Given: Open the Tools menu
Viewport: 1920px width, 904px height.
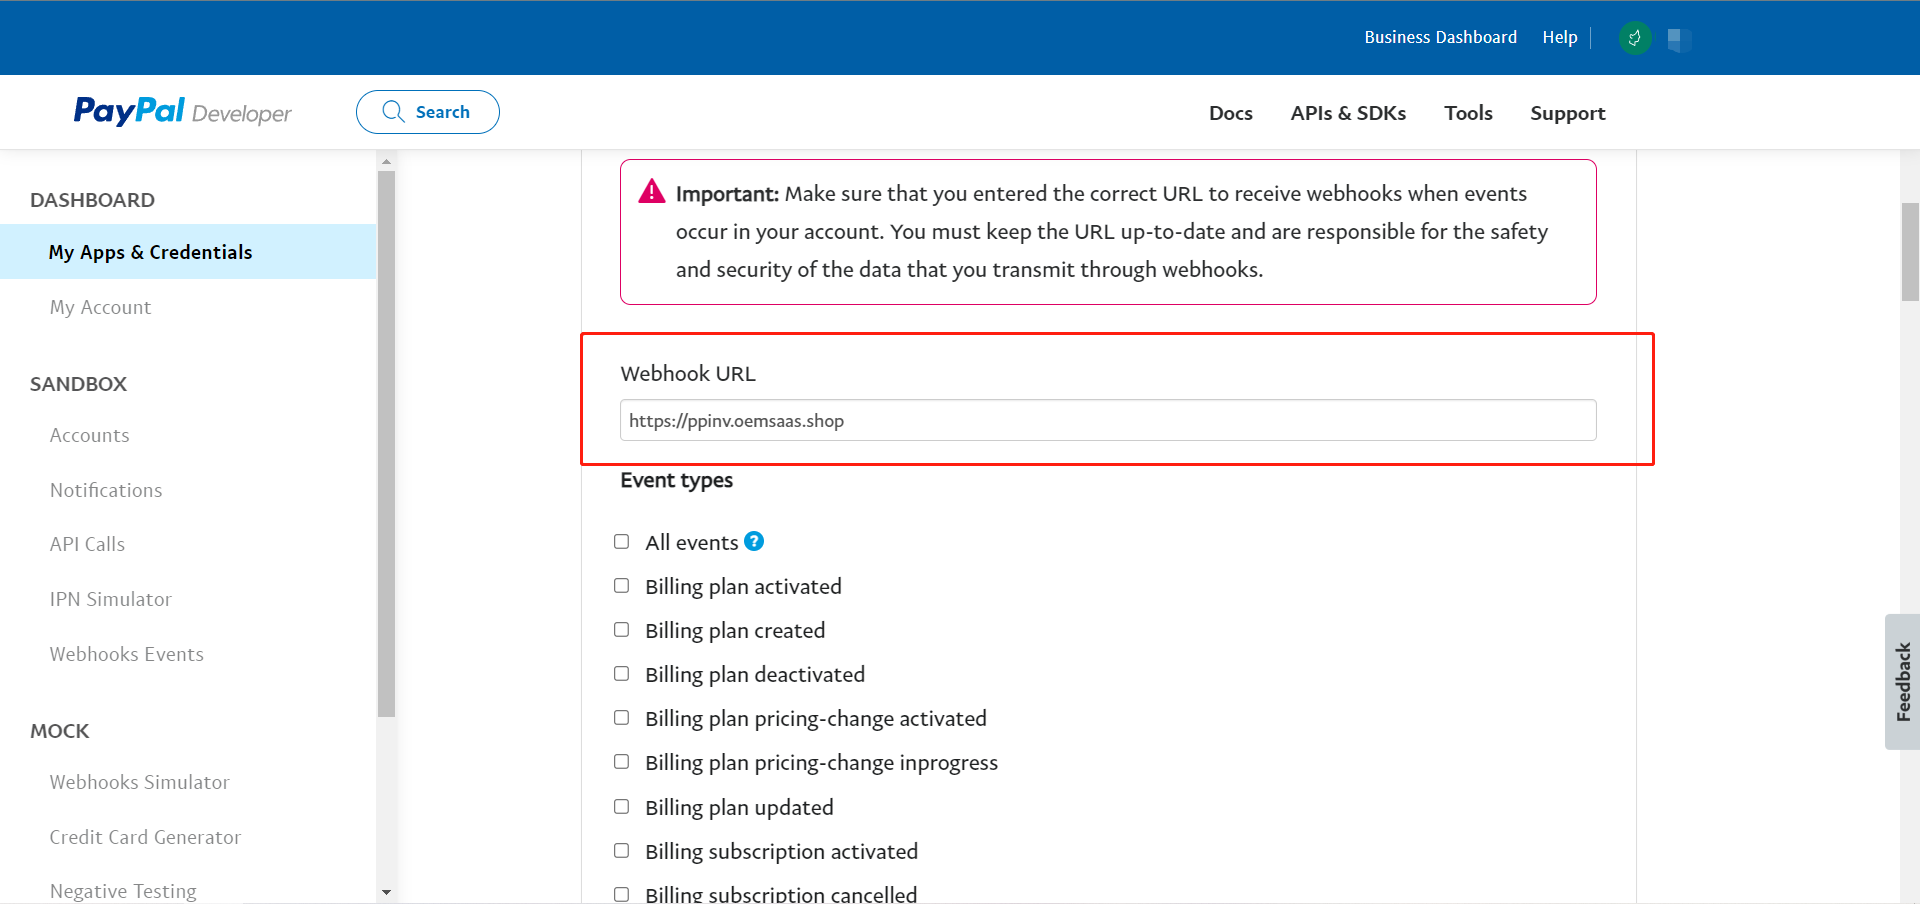Looking at the screenshot, I should click(1468, 113).
